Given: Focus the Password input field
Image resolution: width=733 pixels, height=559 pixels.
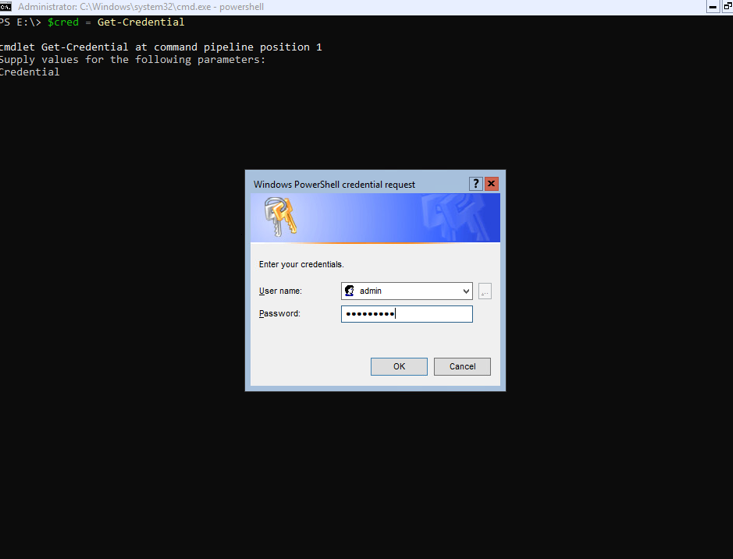Looking at the screenshot, I should tap(406, 314).
